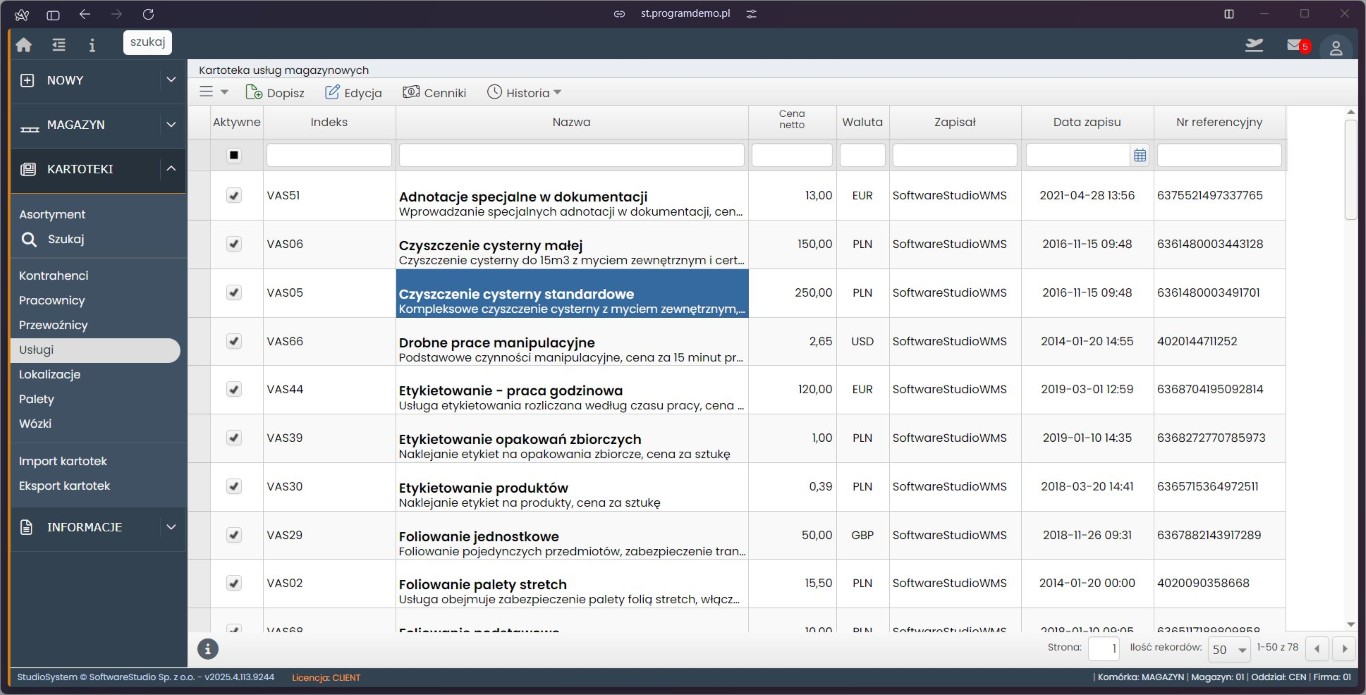The width and height of the screenshot is (1366, 695).
Task: Click the airplane icon in header
Action: (x=1253, y=45)
